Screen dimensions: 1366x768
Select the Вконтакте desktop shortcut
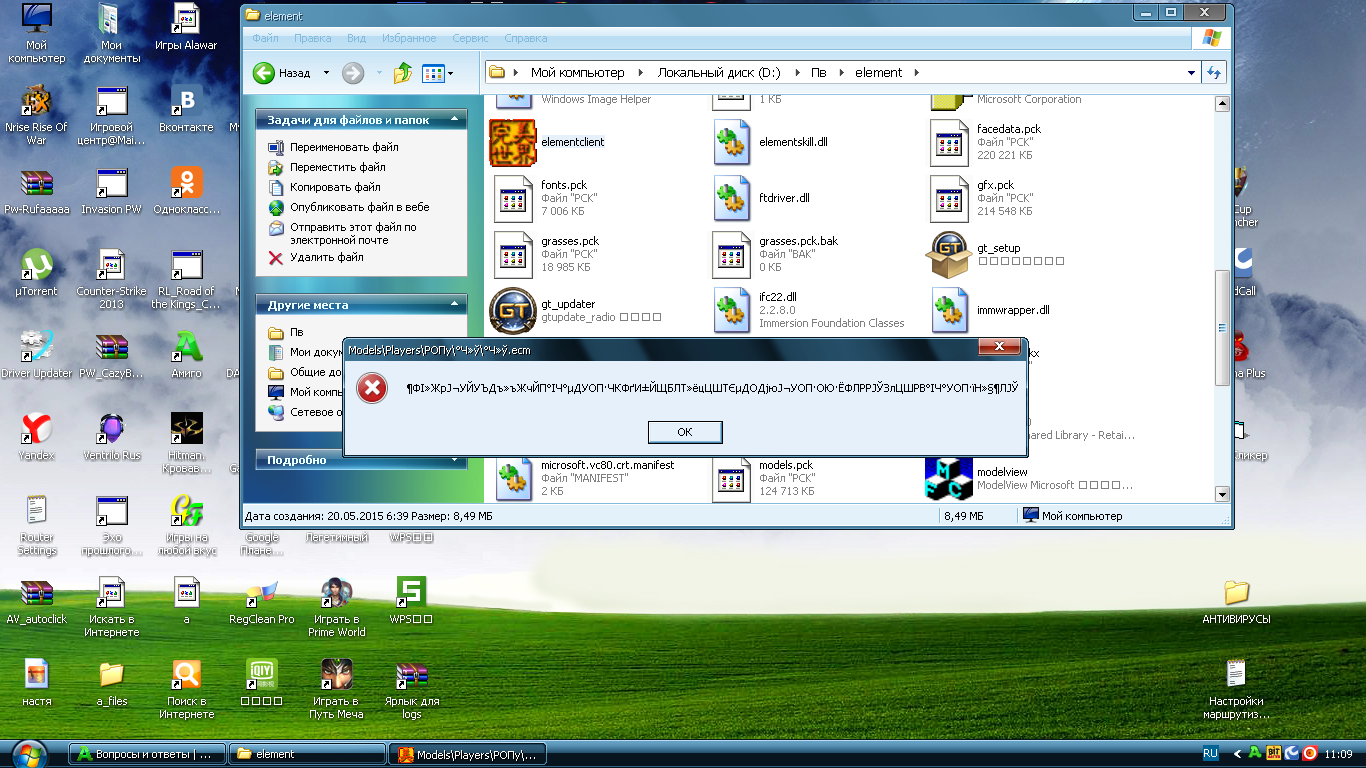(x=186, y=109)
